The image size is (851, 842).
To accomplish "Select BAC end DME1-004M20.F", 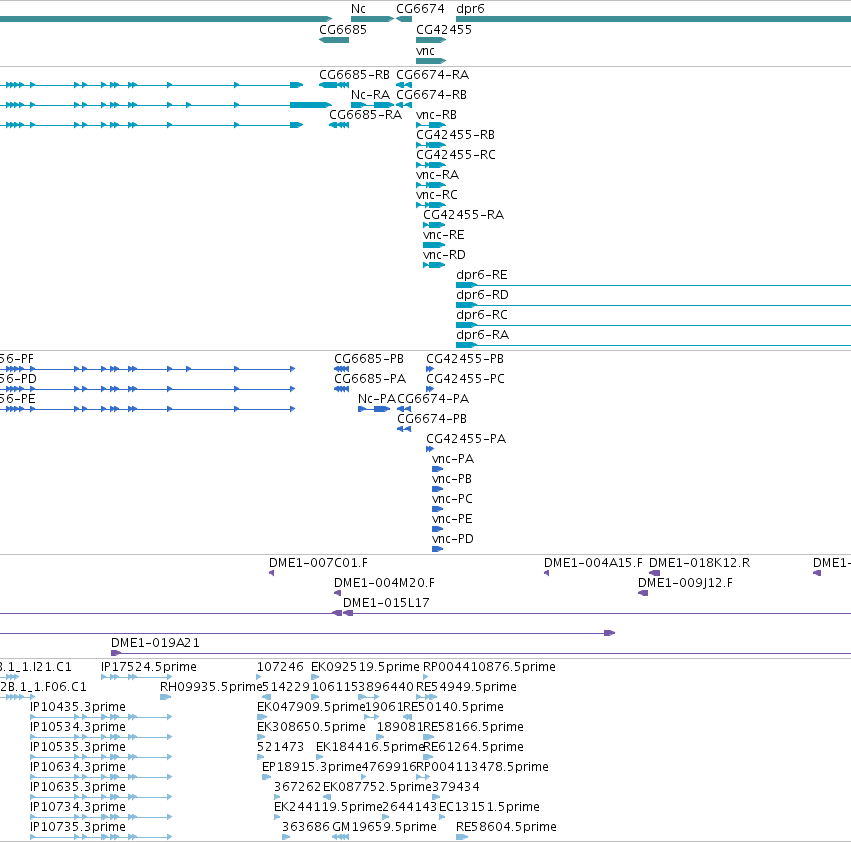I will 384,583.
